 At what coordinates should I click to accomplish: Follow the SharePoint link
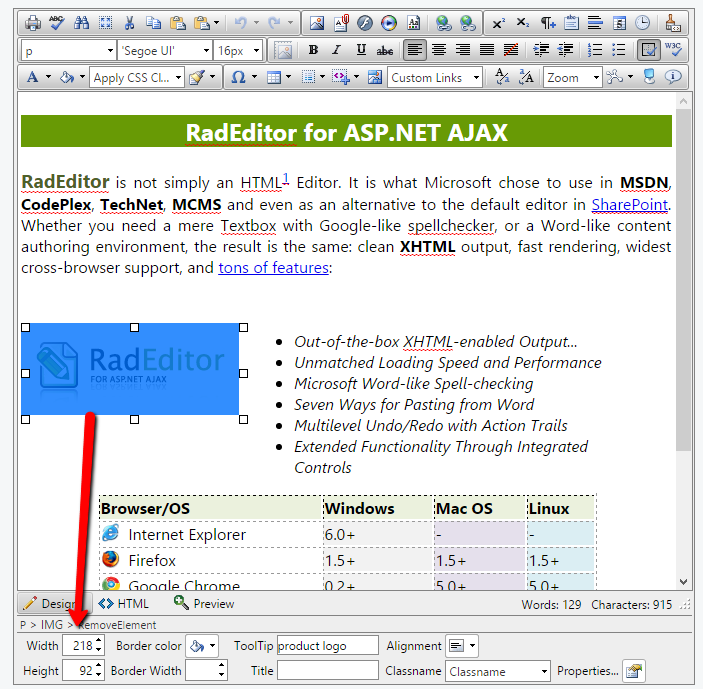[629, 204]
